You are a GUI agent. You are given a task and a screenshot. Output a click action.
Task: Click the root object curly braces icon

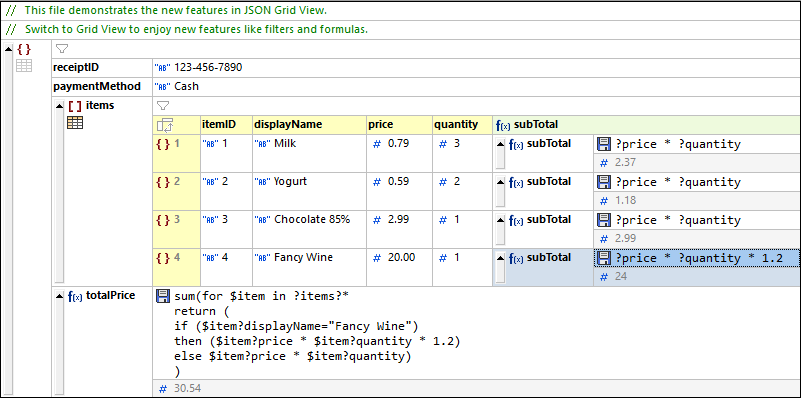click(x=23, y=49)
